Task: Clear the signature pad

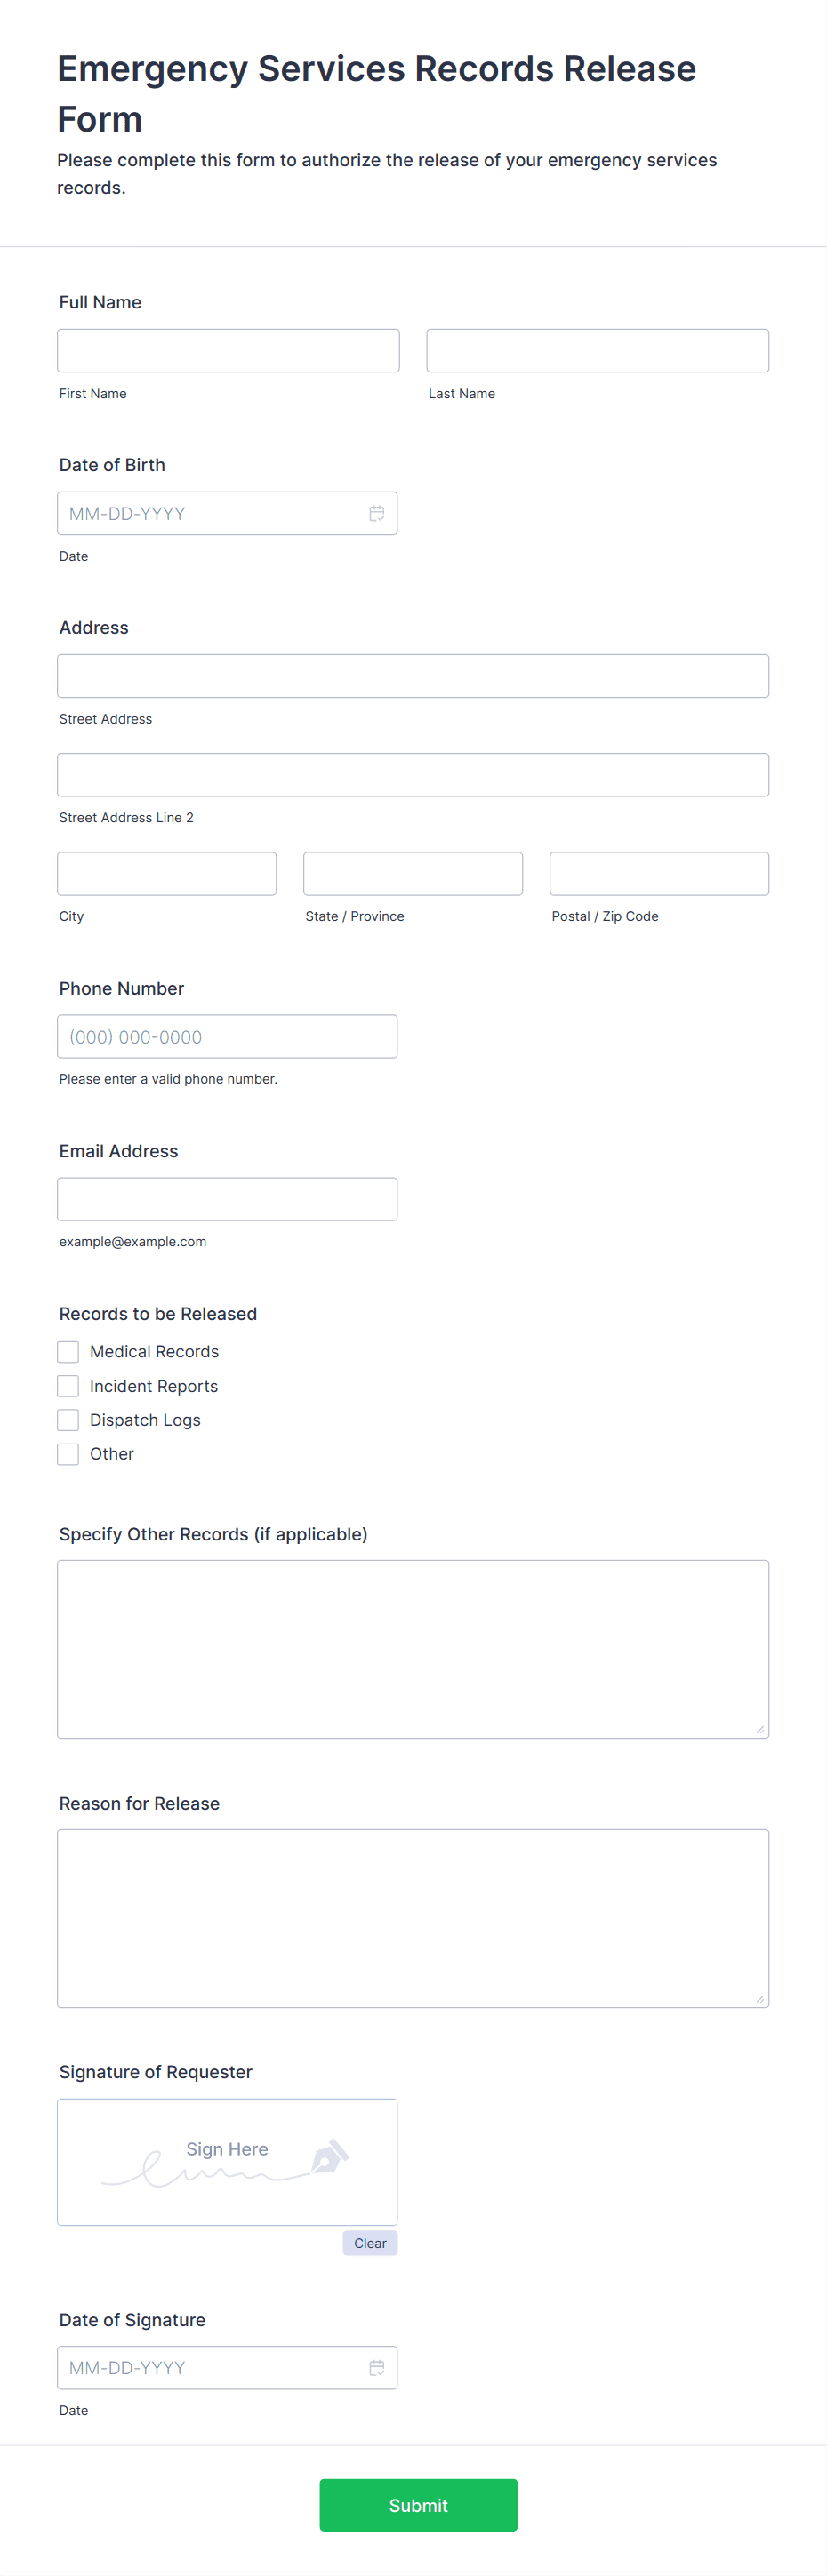Action: [370, 2243]
